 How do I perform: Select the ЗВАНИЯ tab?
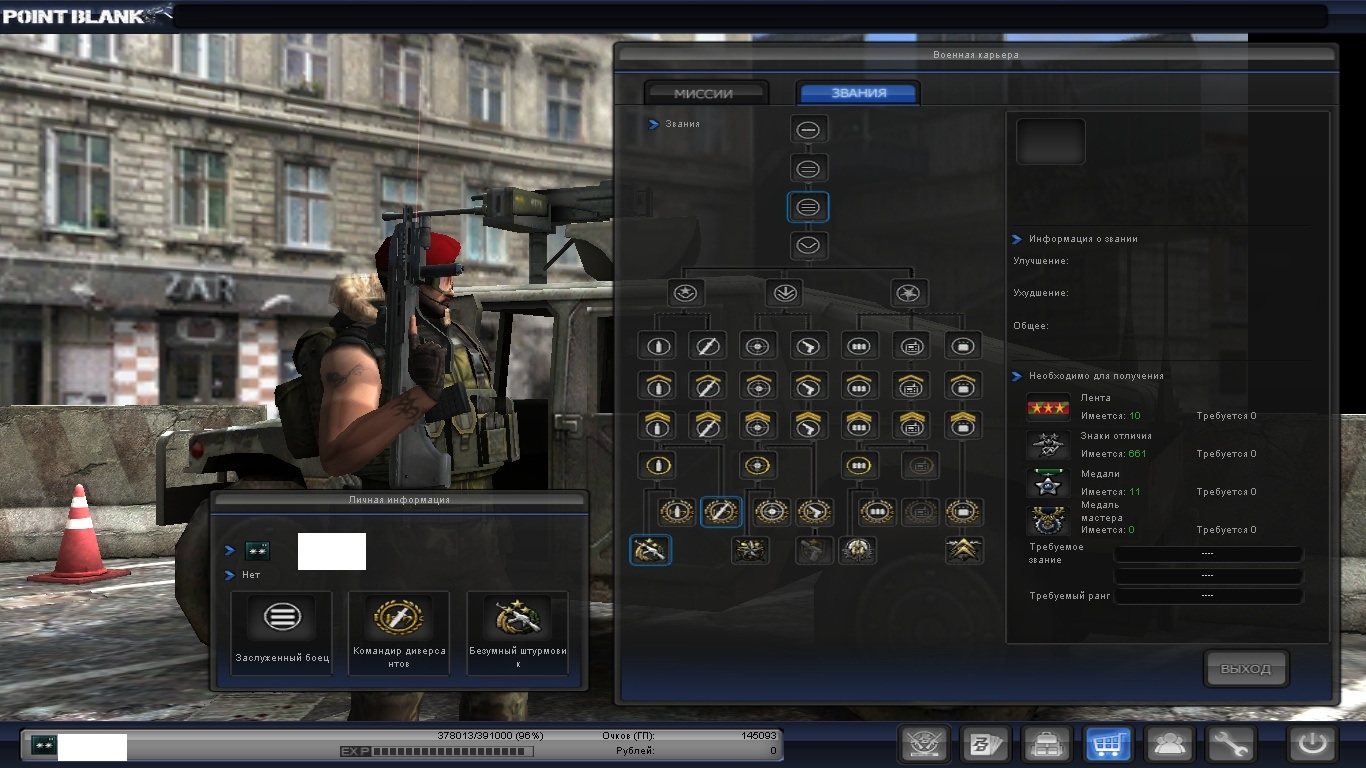pyautogui.click(x=859, y=93)
